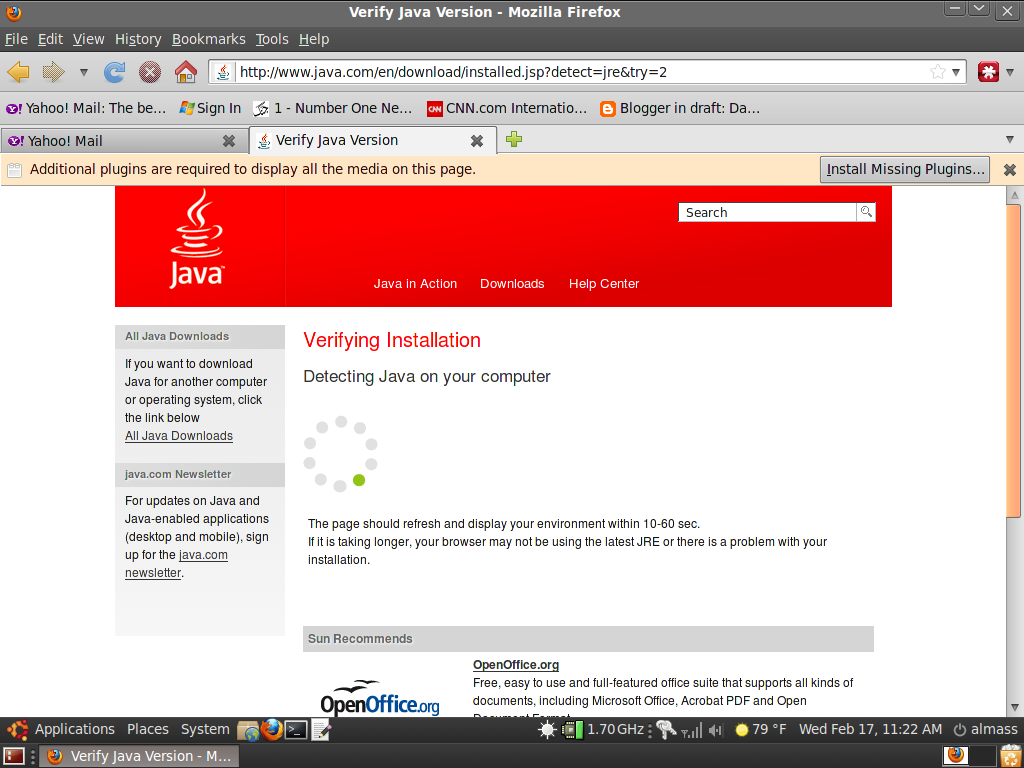This screenshot has height=768, width=1024.
Task: Visit the Help Center link
Action: (x=604, y=284)
